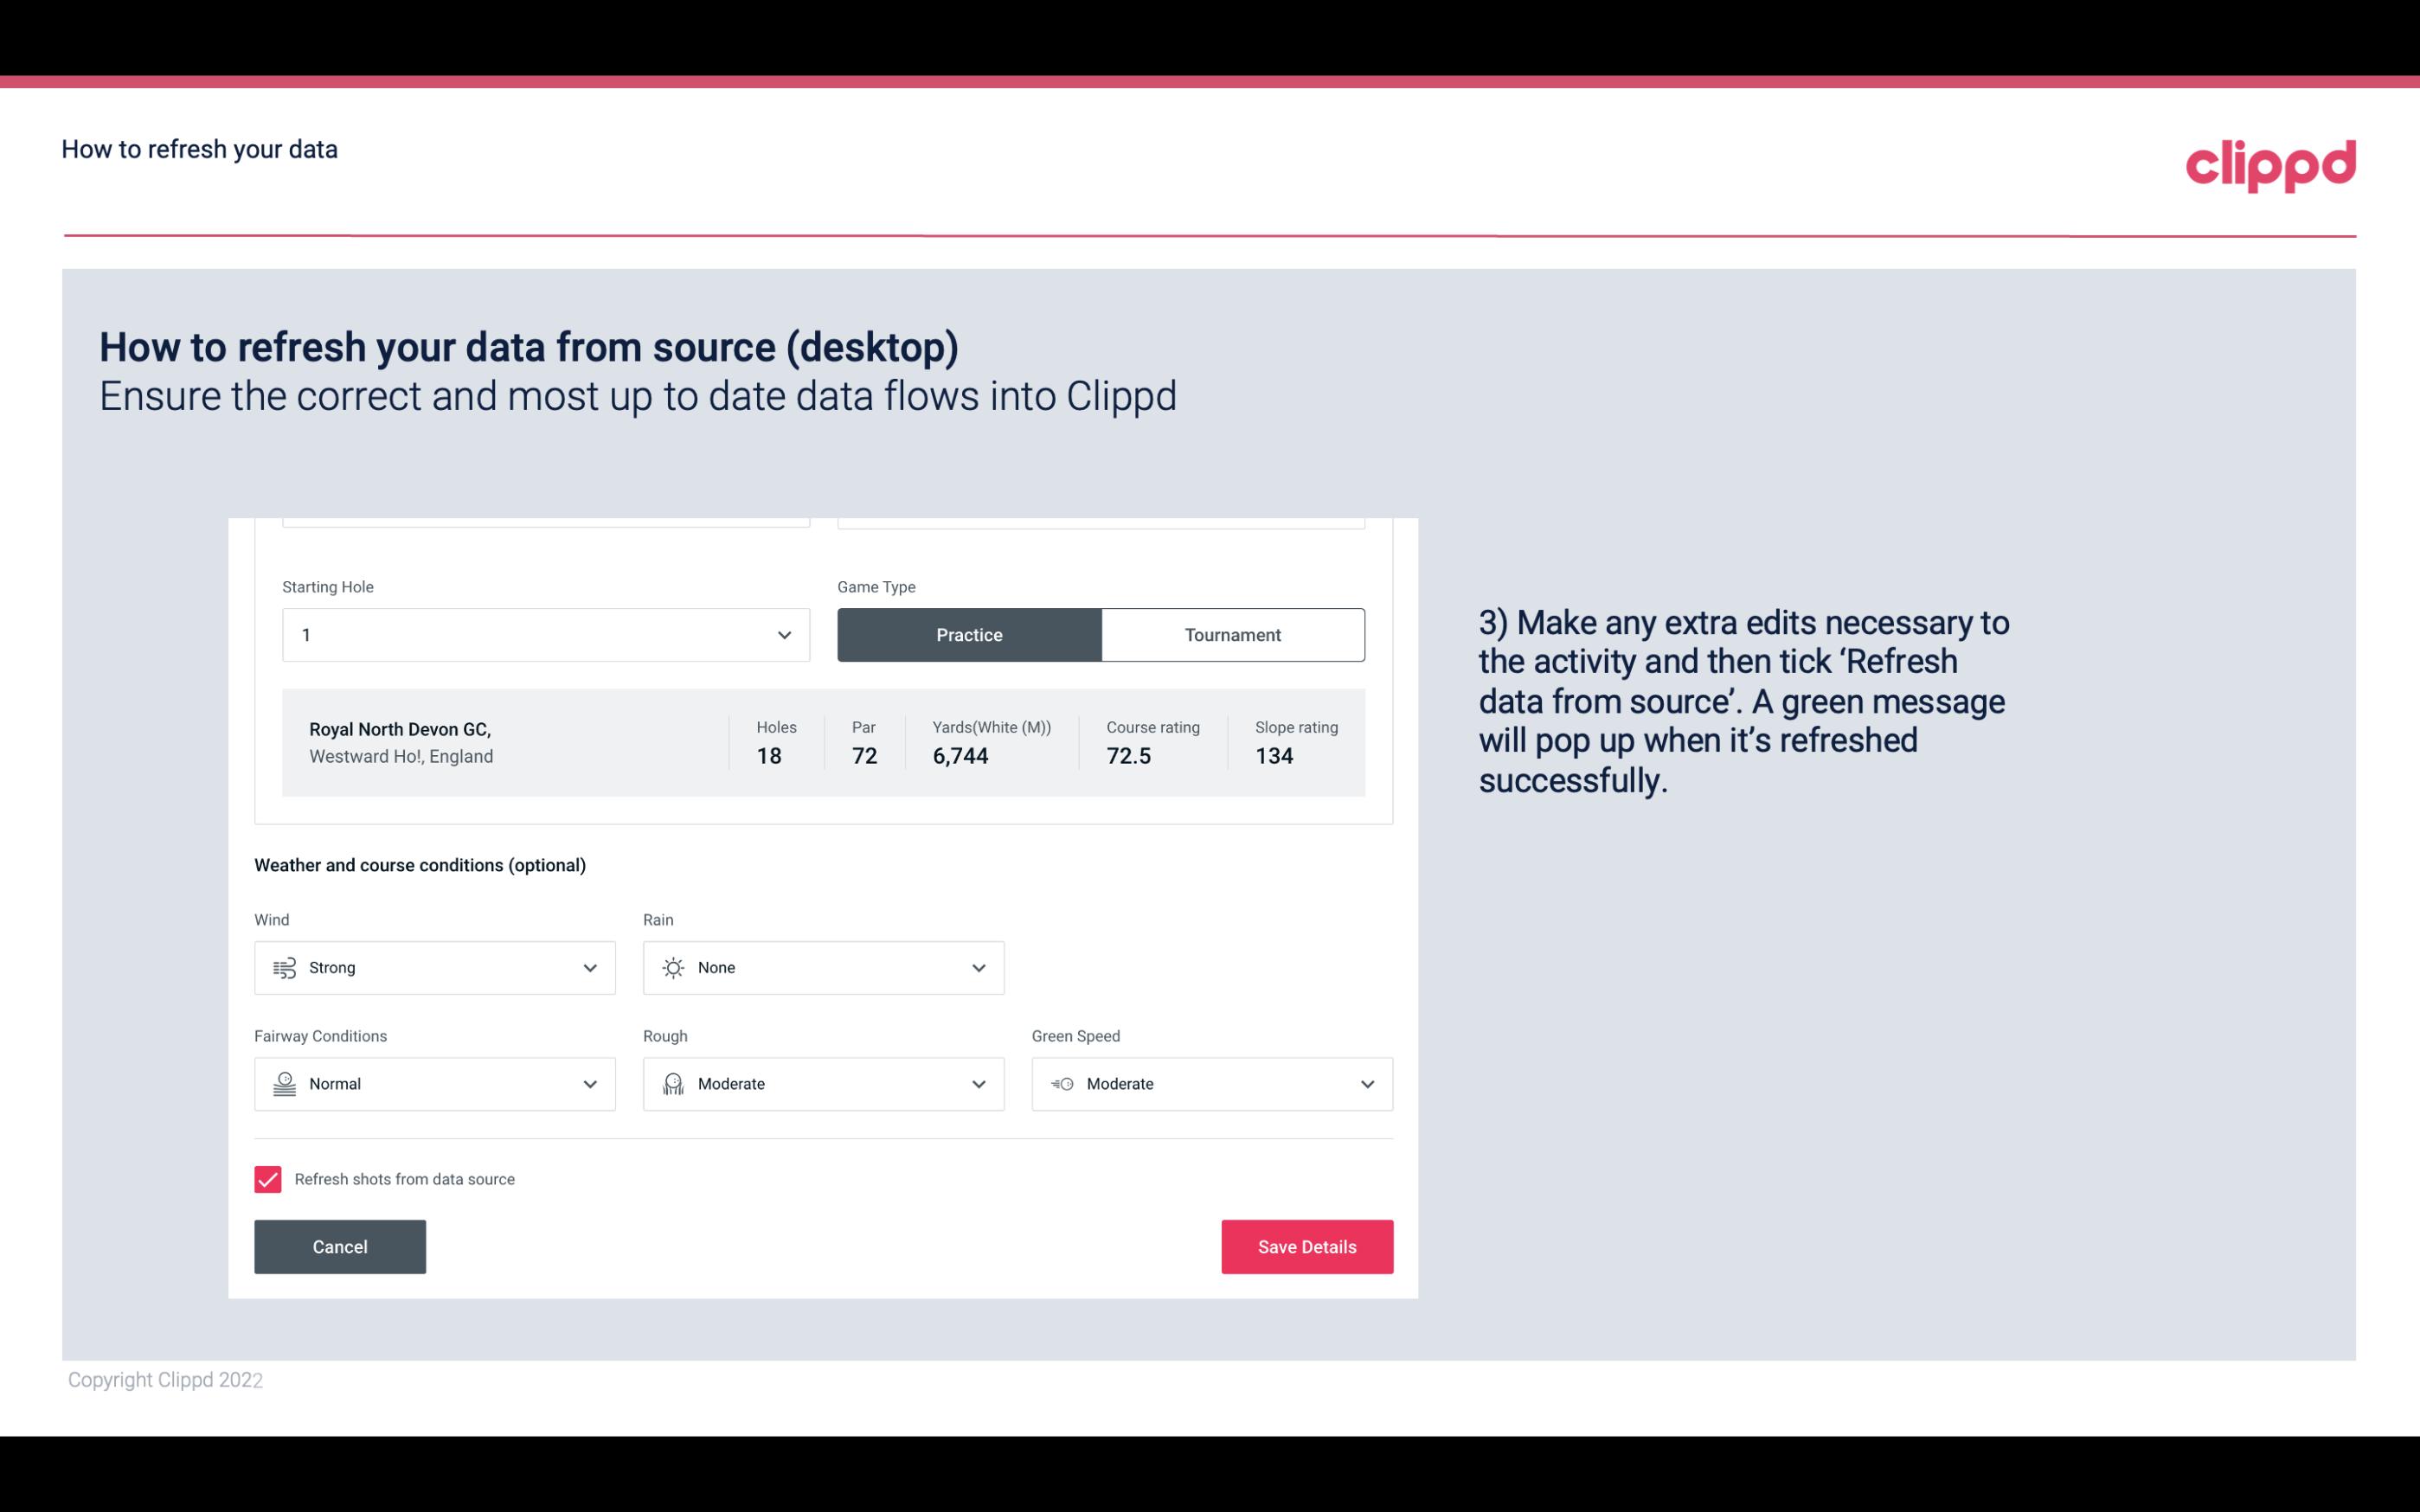Click the wind condition icon

click(x=284, y=967)
